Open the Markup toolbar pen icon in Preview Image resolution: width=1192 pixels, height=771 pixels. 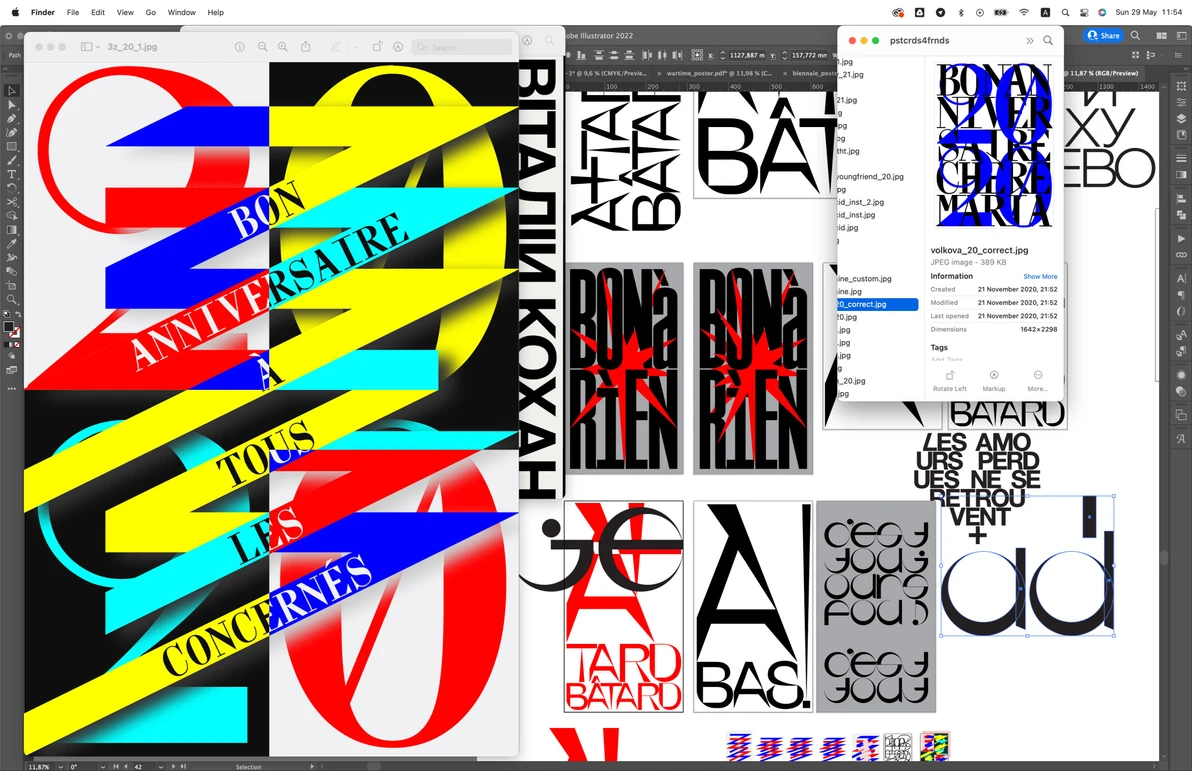tap(336, 47)
